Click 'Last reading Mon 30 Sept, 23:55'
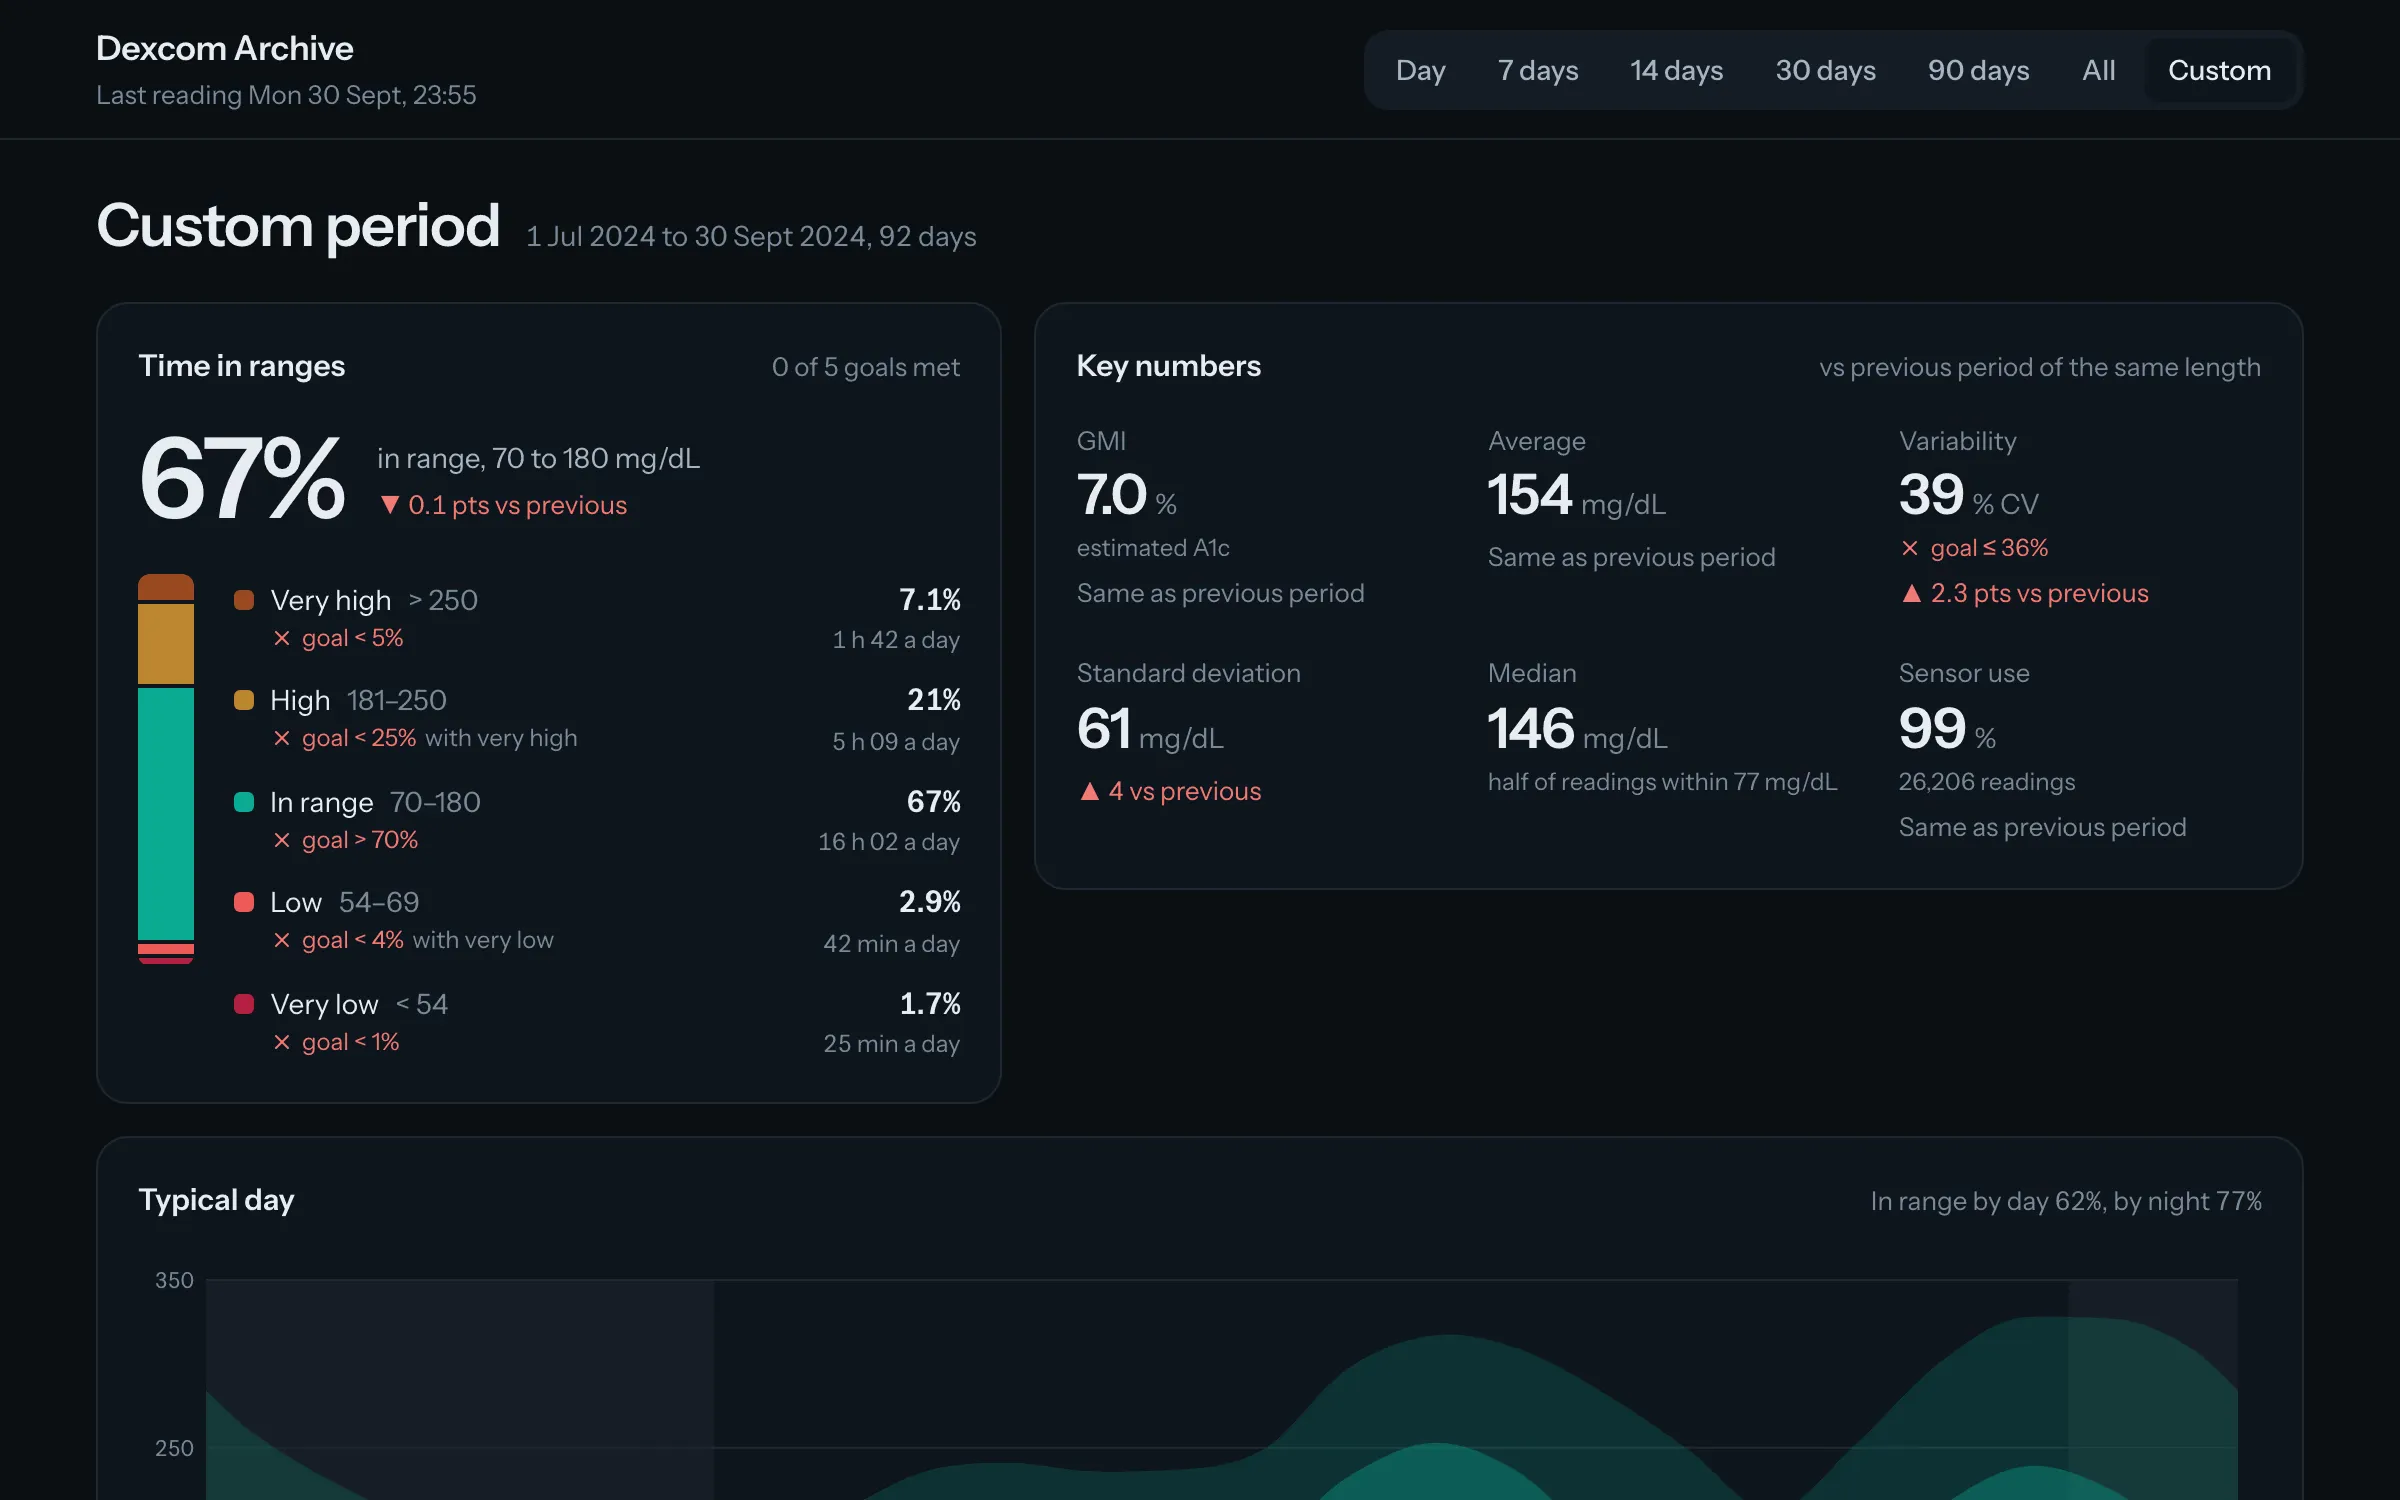This screenshot has width=2400, height=1500. [x=286, y=95]
